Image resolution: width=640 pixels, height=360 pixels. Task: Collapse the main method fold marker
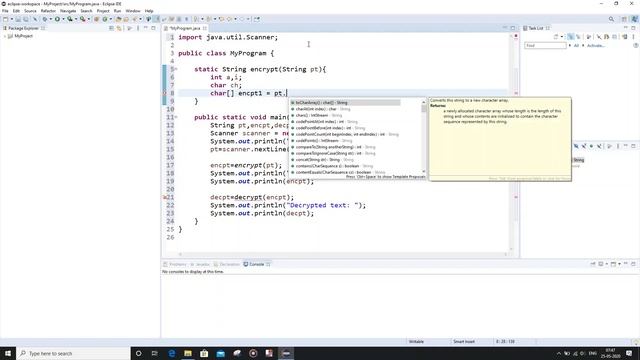coord(176,117)
